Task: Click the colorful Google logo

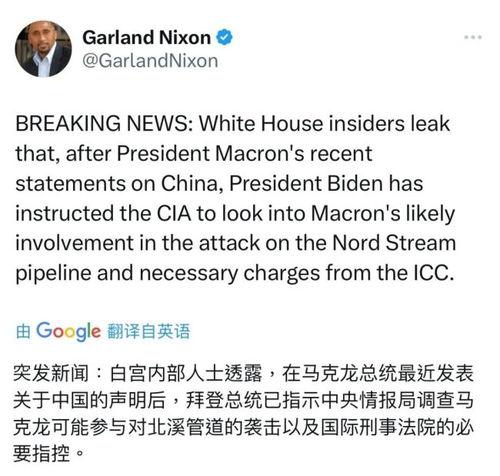Action: [68, 331]
